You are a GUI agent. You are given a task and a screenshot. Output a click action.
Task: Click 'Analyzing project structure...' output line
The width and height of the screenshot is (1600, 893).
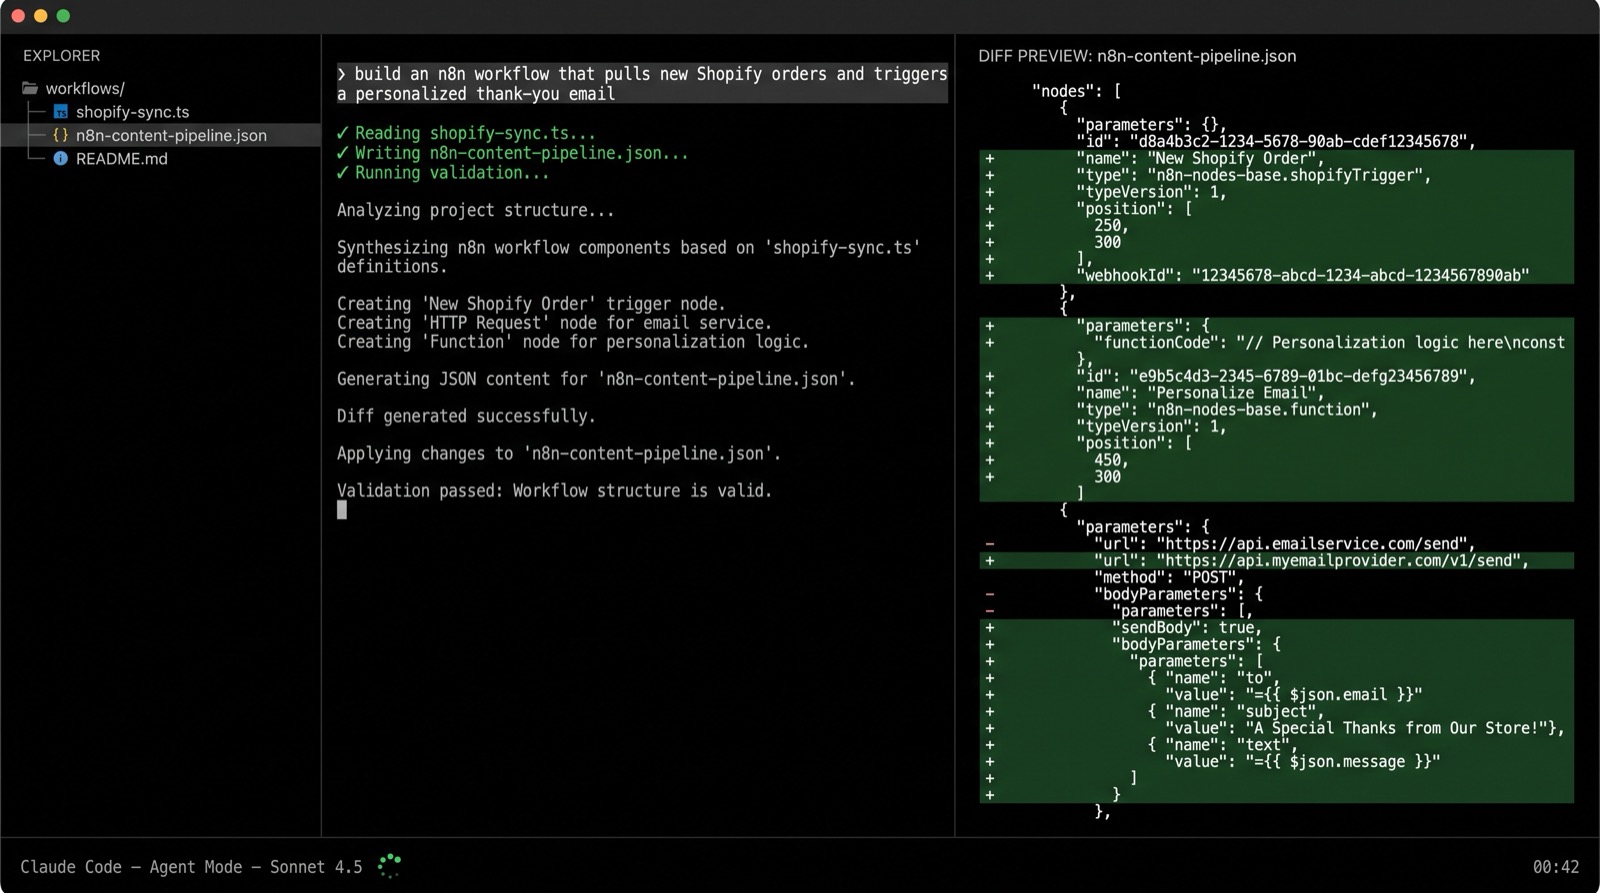click(x=475, y=210)
